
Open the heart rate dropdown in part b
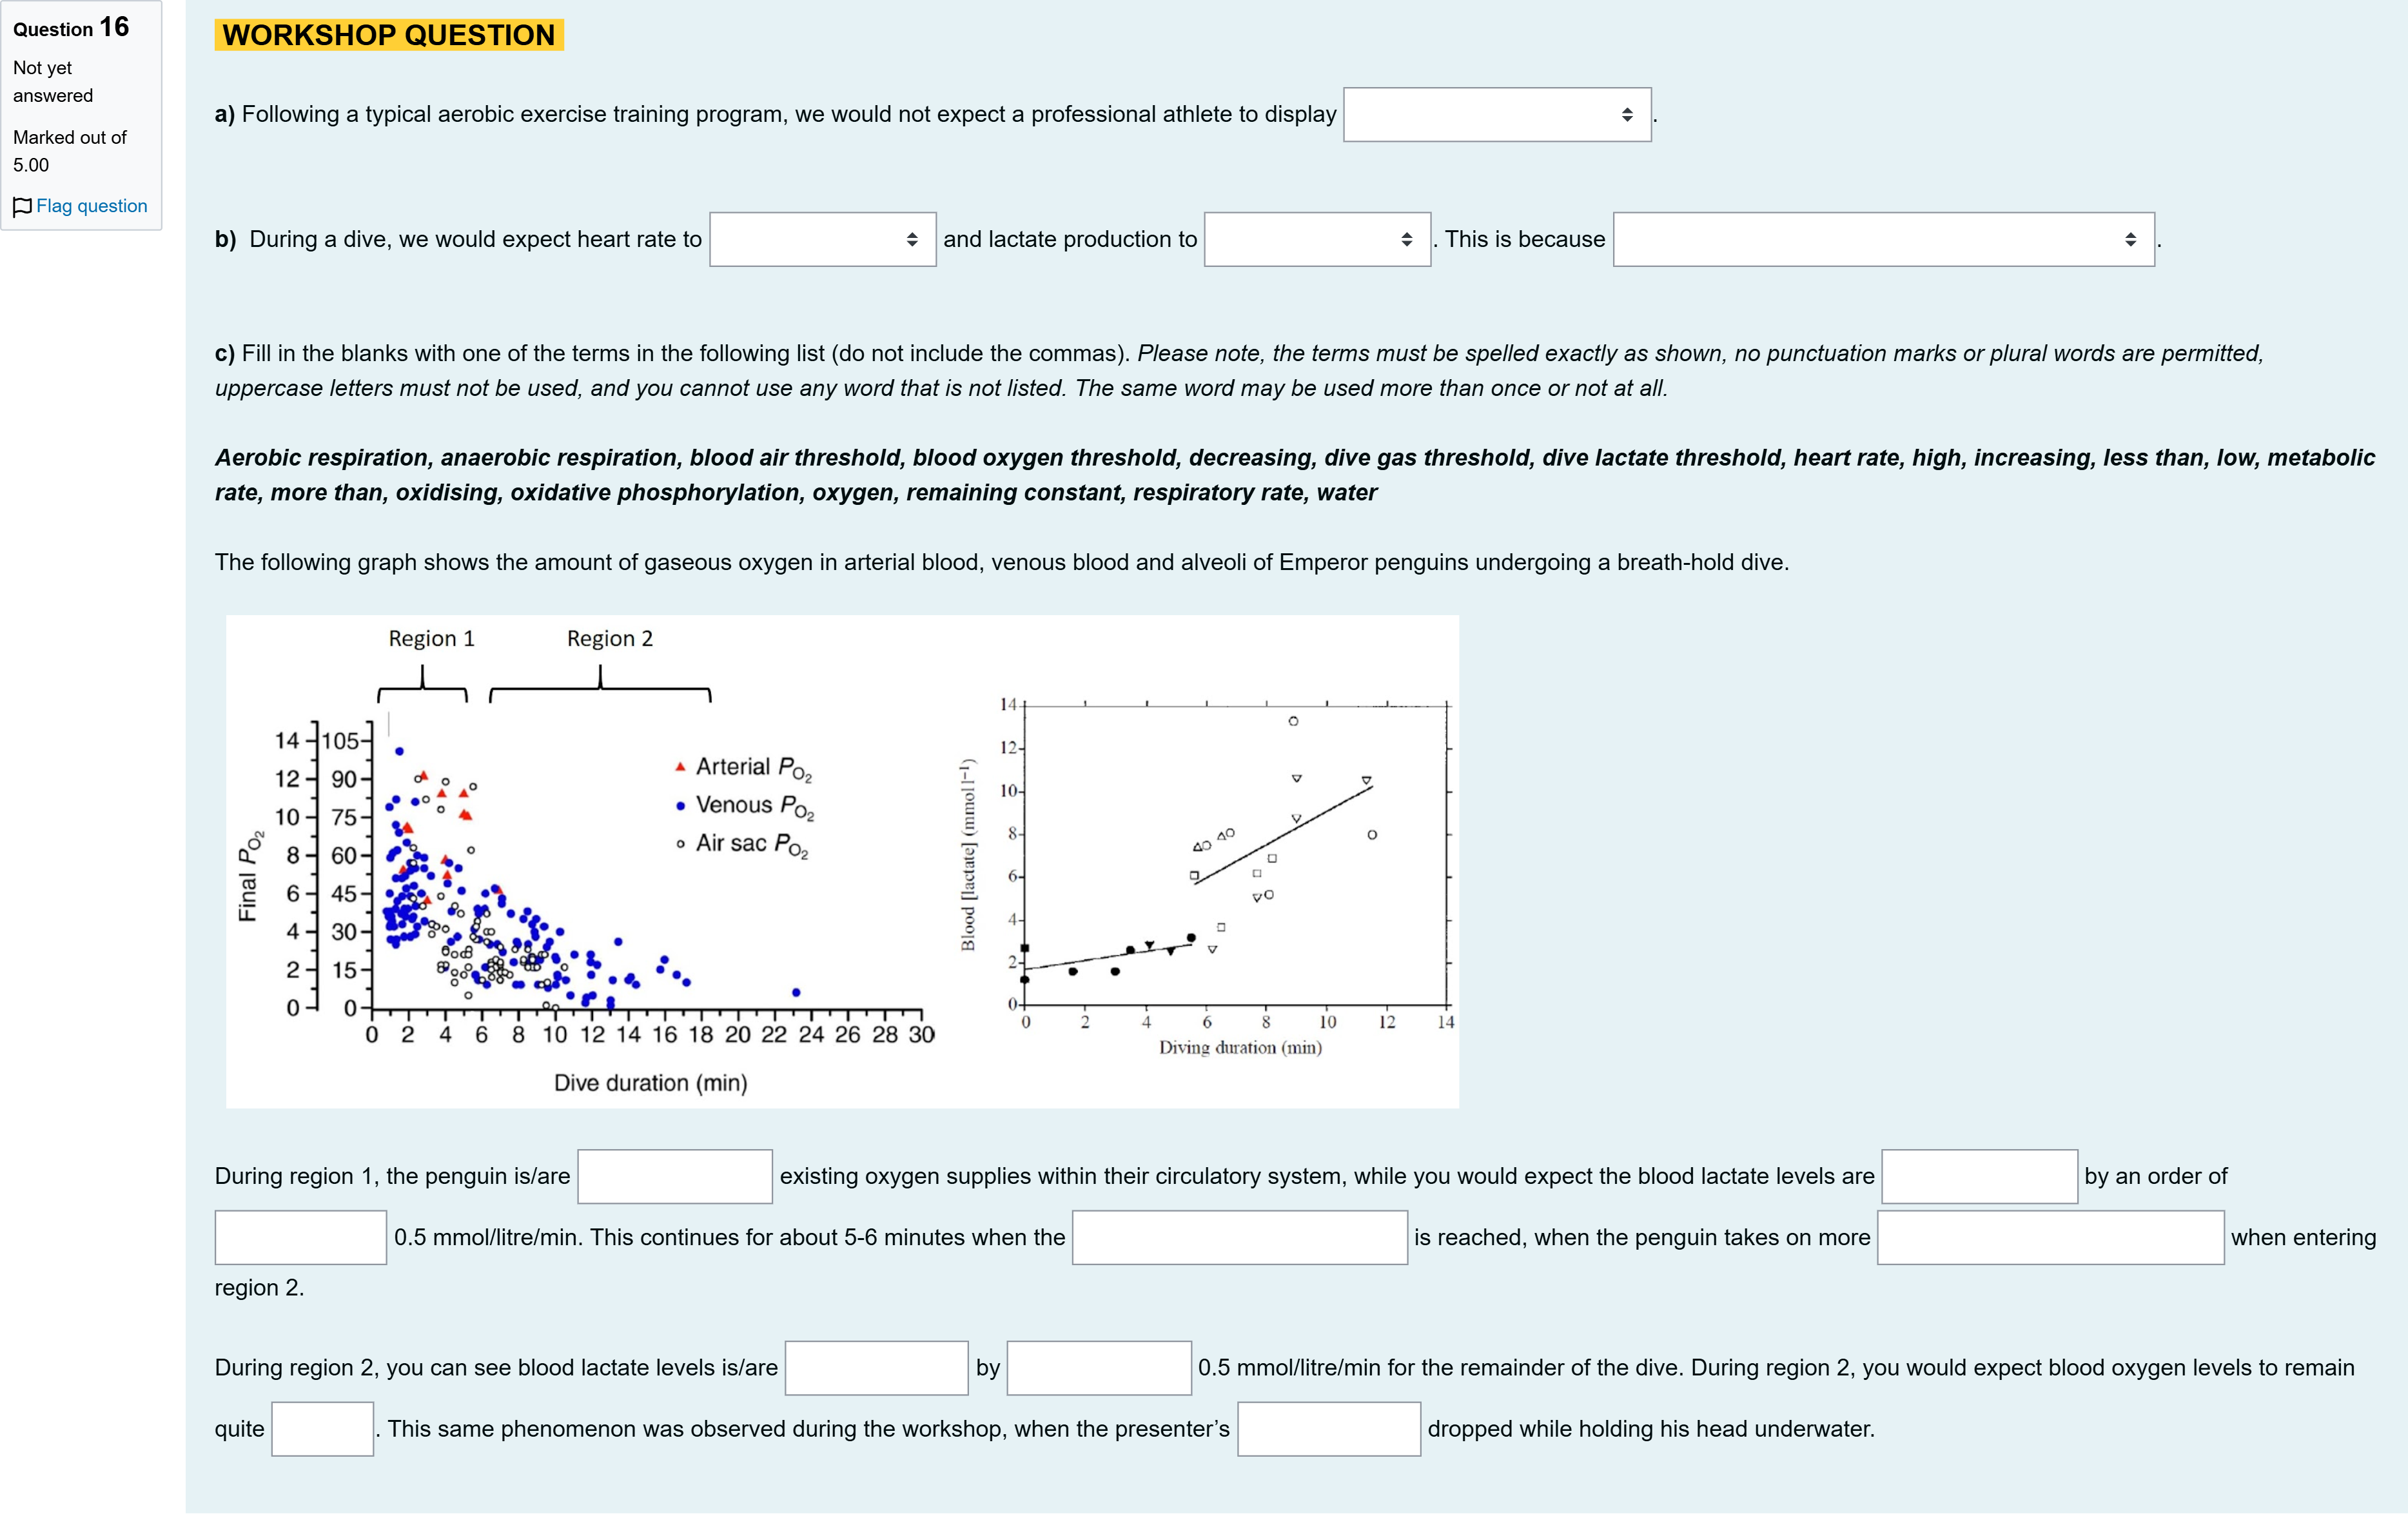click(823, 240)
